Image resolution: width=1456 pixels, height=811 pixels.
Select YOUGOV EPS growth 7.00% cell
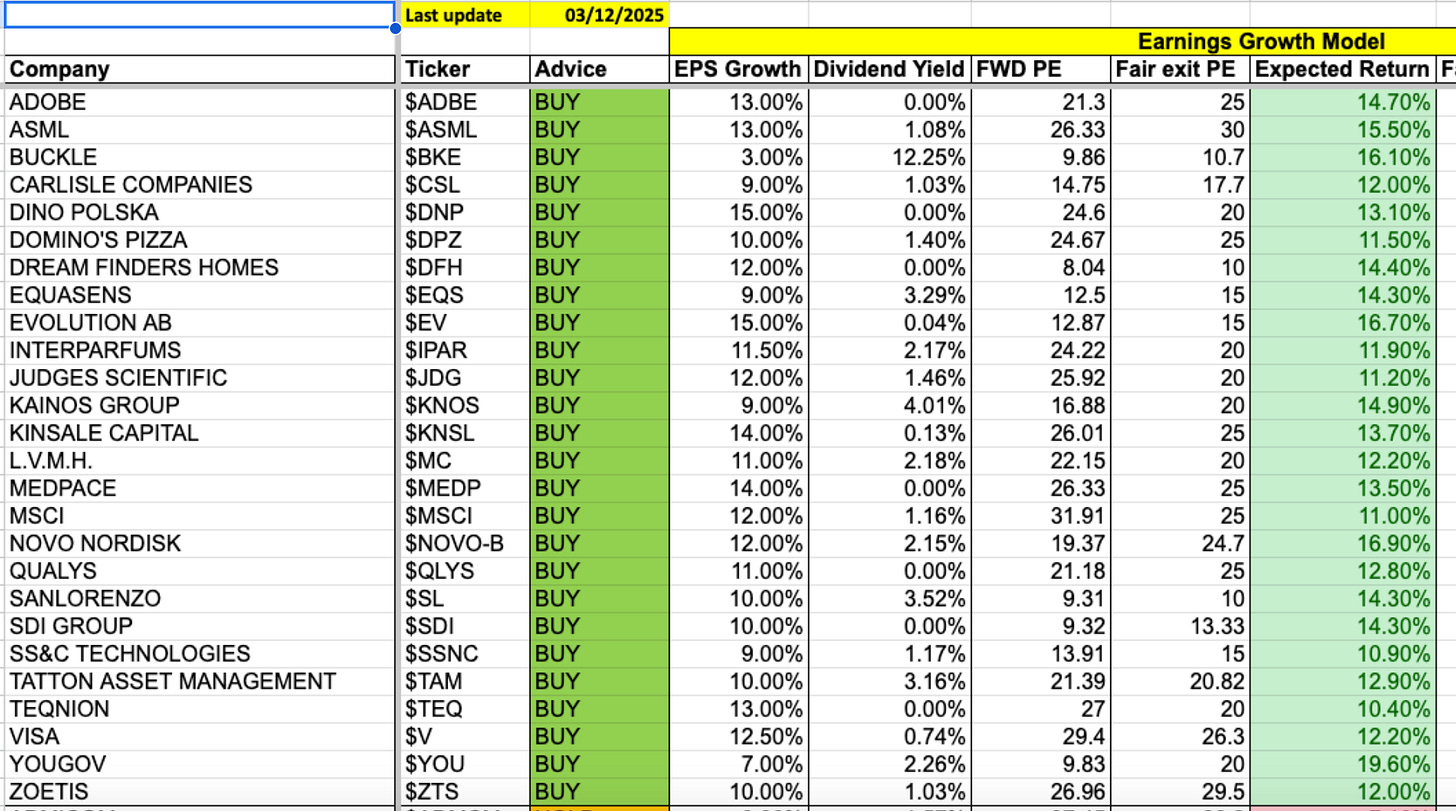pyautogui.click(x=738, y=764)
